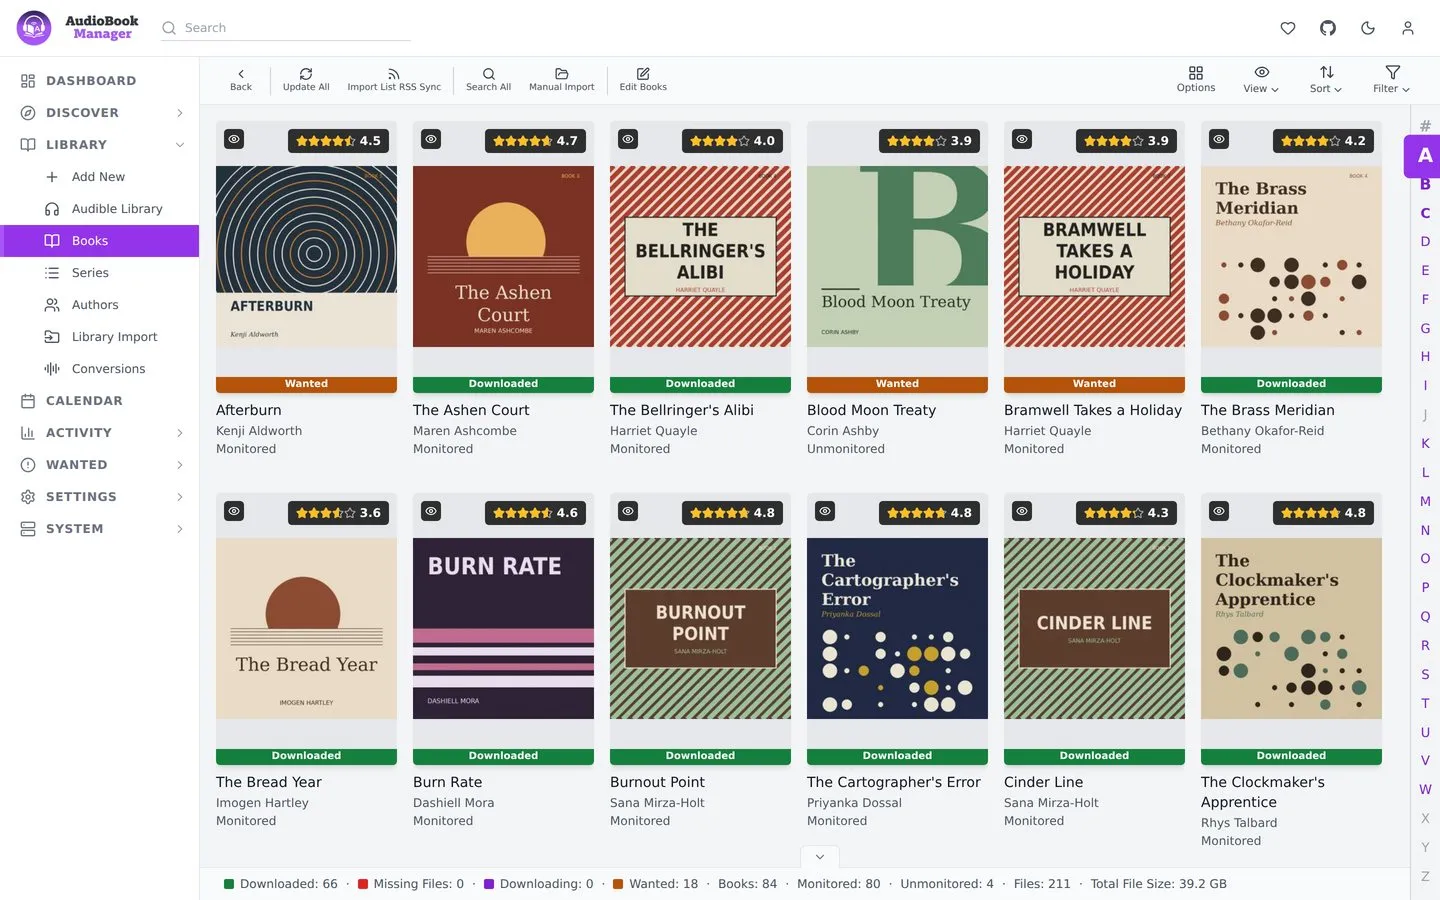Open the Conversions sidebar item

click(100, 369)
